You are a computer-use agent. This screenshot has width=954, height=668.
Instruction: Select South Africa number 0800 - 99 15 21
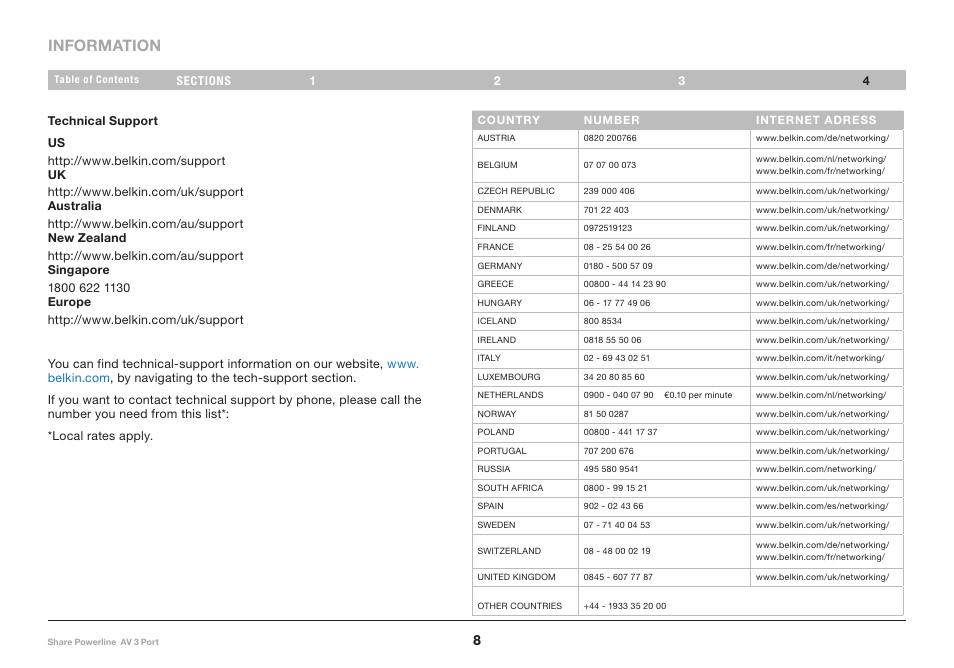coord(615,489)
